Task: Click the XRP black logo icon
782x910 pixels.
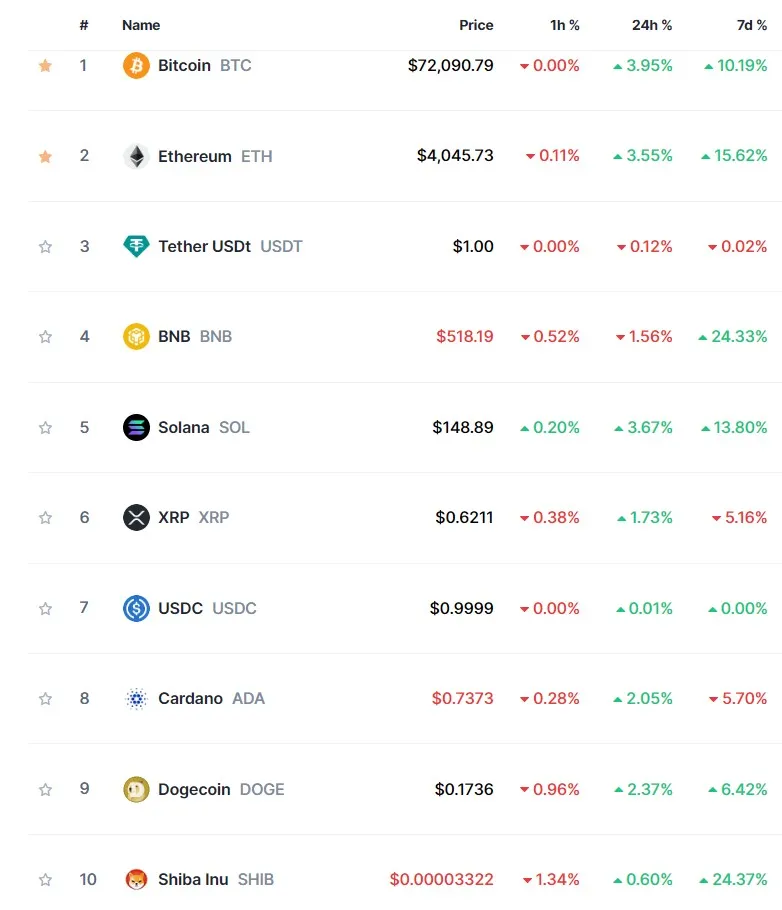Action: (x=136, y=518)
